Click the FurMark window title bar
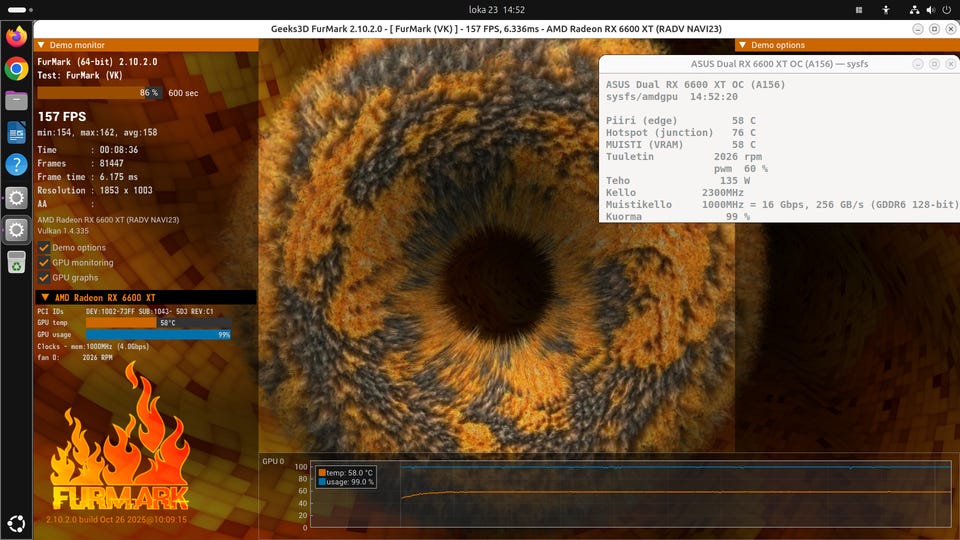Image resolution: width=960 pixels, height=540 pixels. [x=496, y=29]
